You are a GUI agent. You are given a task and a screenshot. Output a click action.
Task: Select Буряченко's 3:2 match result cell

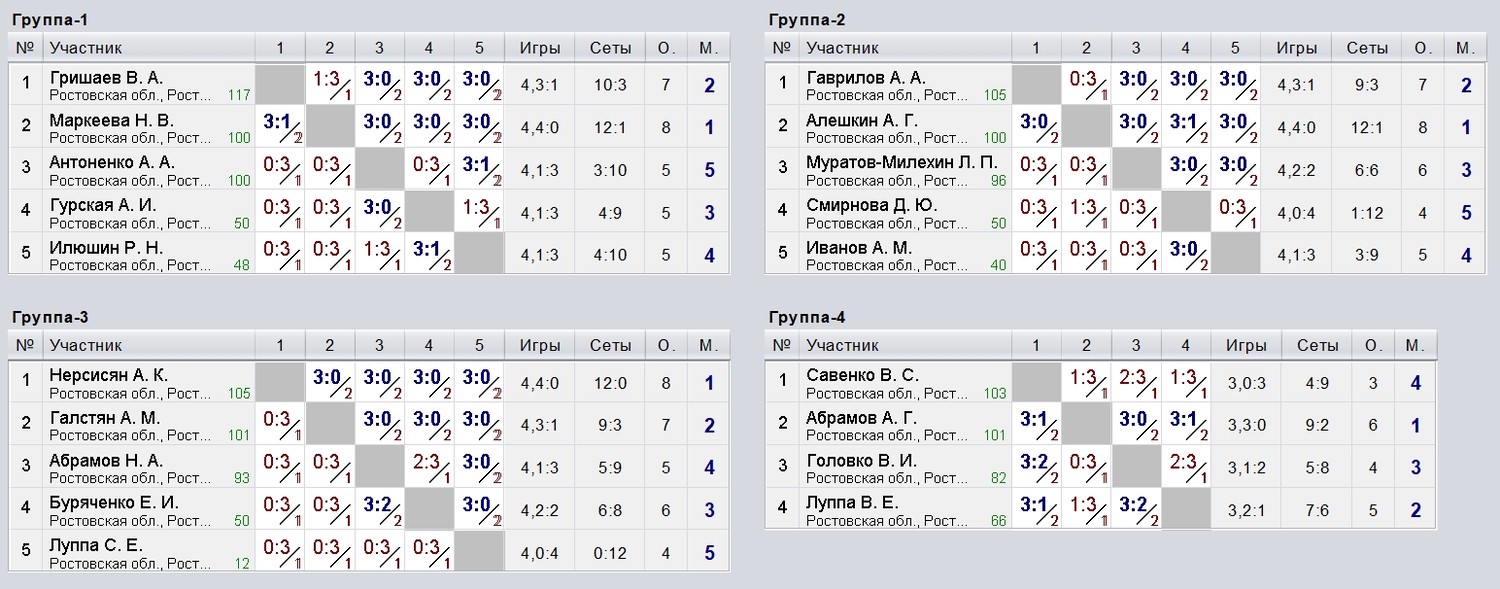pos(379,511)
